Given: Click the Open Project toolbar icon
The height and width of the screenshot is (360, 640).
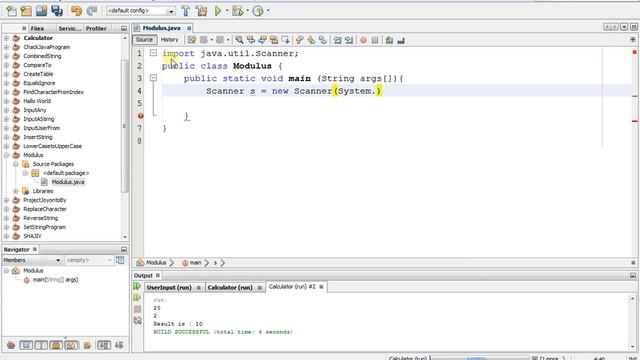Looking at the screenshot, I should 41,11.
